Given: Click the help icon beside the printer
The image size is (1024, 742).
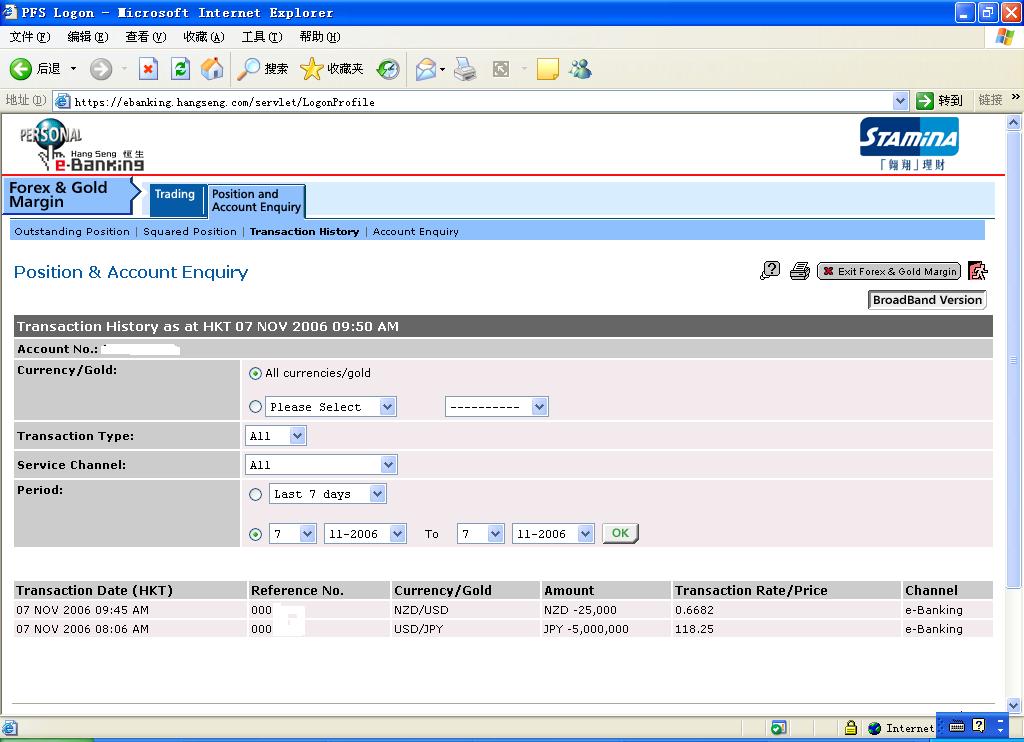Looking at the screenshot, I should coord(770,270).
